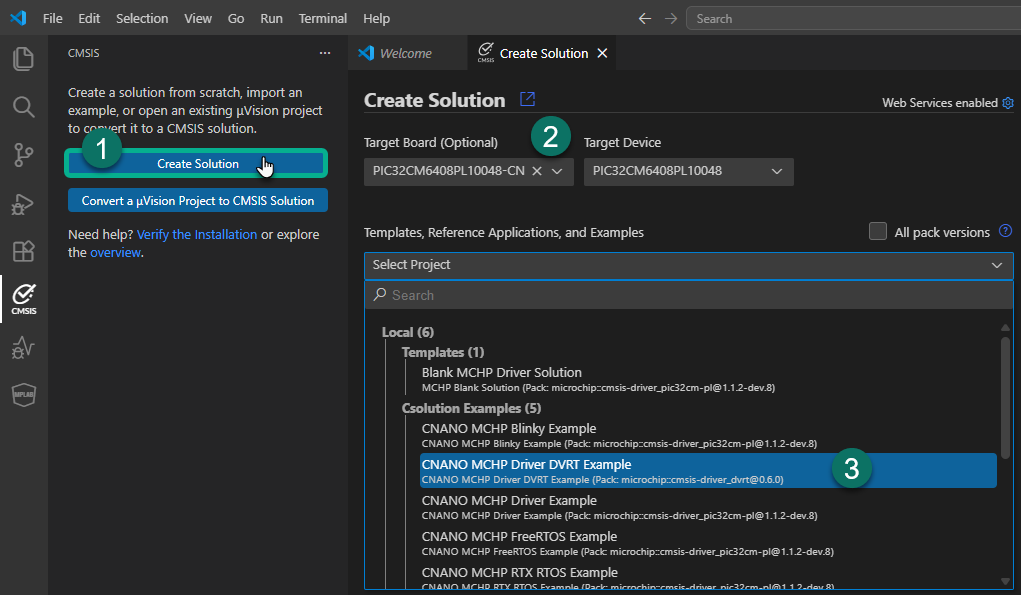Click Convert a µVision Project to CMSIS Solution
Screen dimensions: 1021x595
click(198, 201)
